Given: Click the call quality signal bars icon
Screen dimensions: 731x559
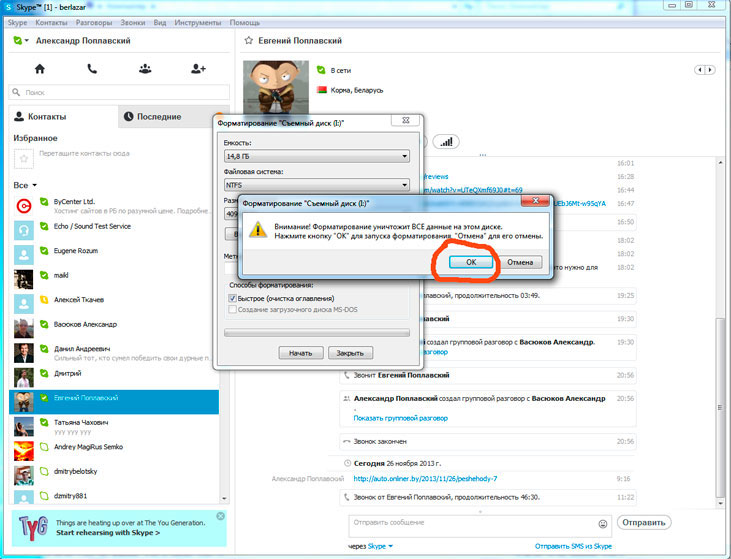Looking at the screenshot, I should click(x=445, y=141).
